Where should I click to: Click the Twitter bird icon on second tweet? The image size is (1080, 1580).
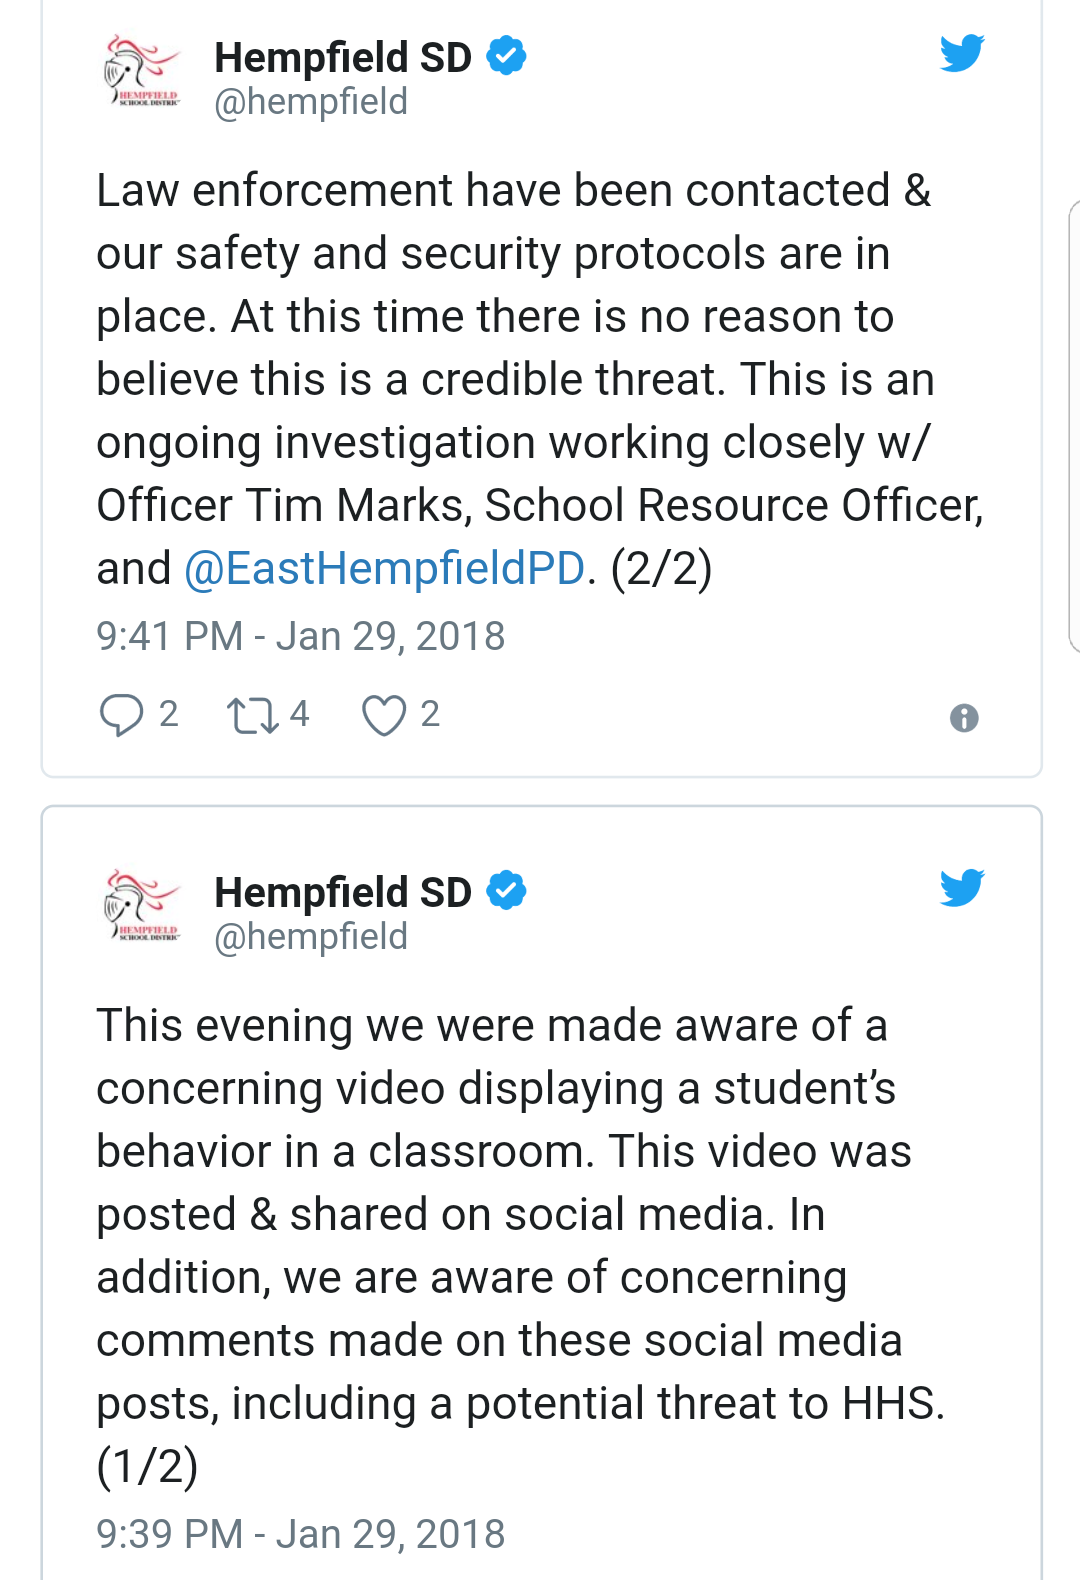[962, 888]
